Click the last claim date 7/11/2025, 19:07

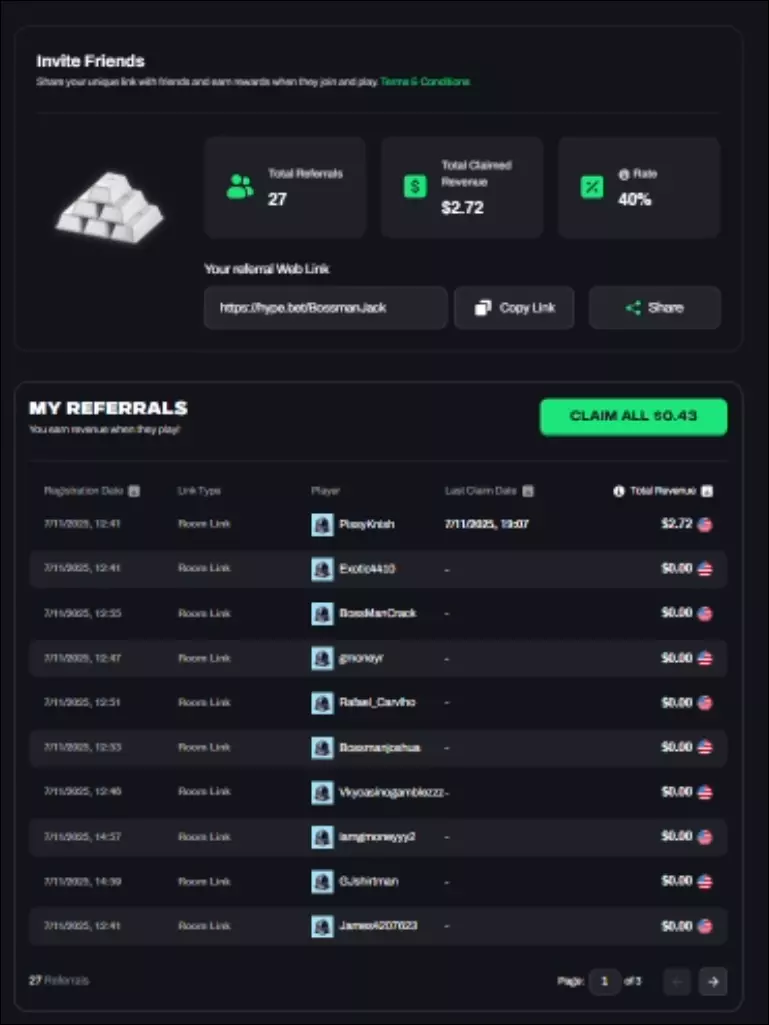click(x=487, y=524)
